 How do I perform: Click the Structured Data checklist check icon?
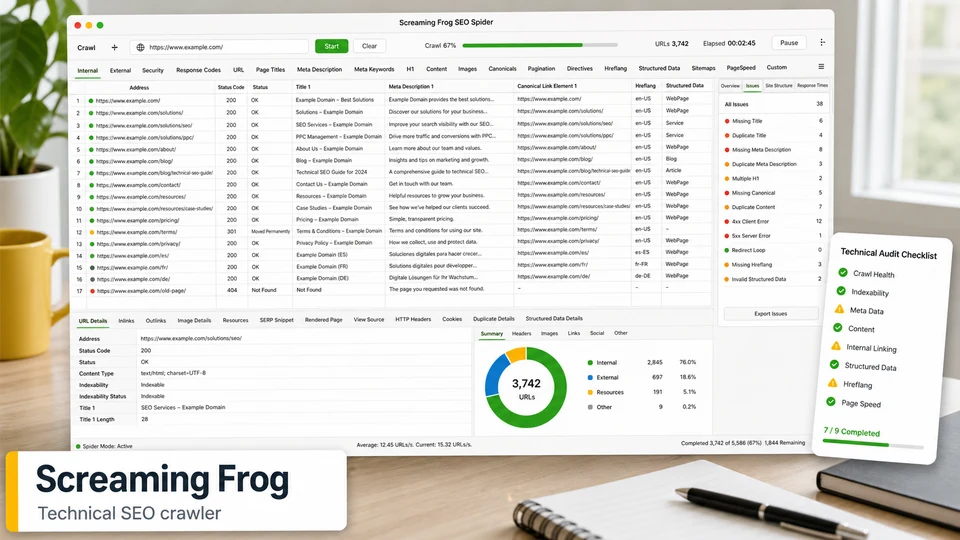point(834,364)
